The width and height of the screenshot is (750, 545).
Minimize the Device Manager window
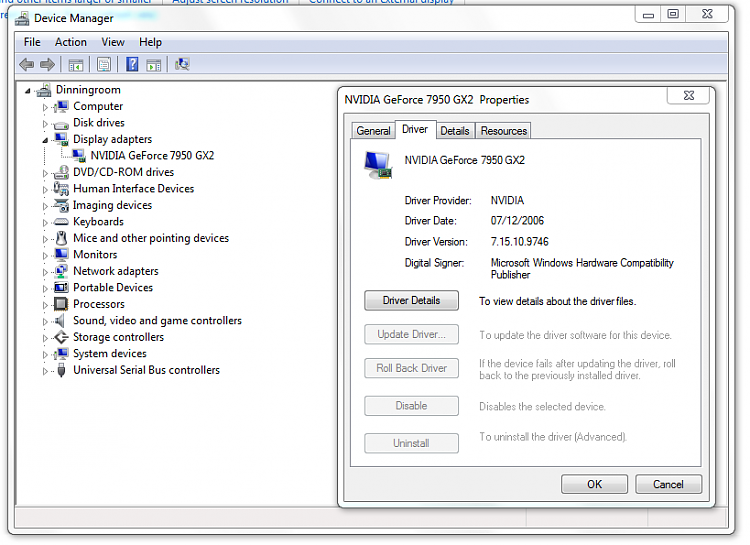coord(648,15)
